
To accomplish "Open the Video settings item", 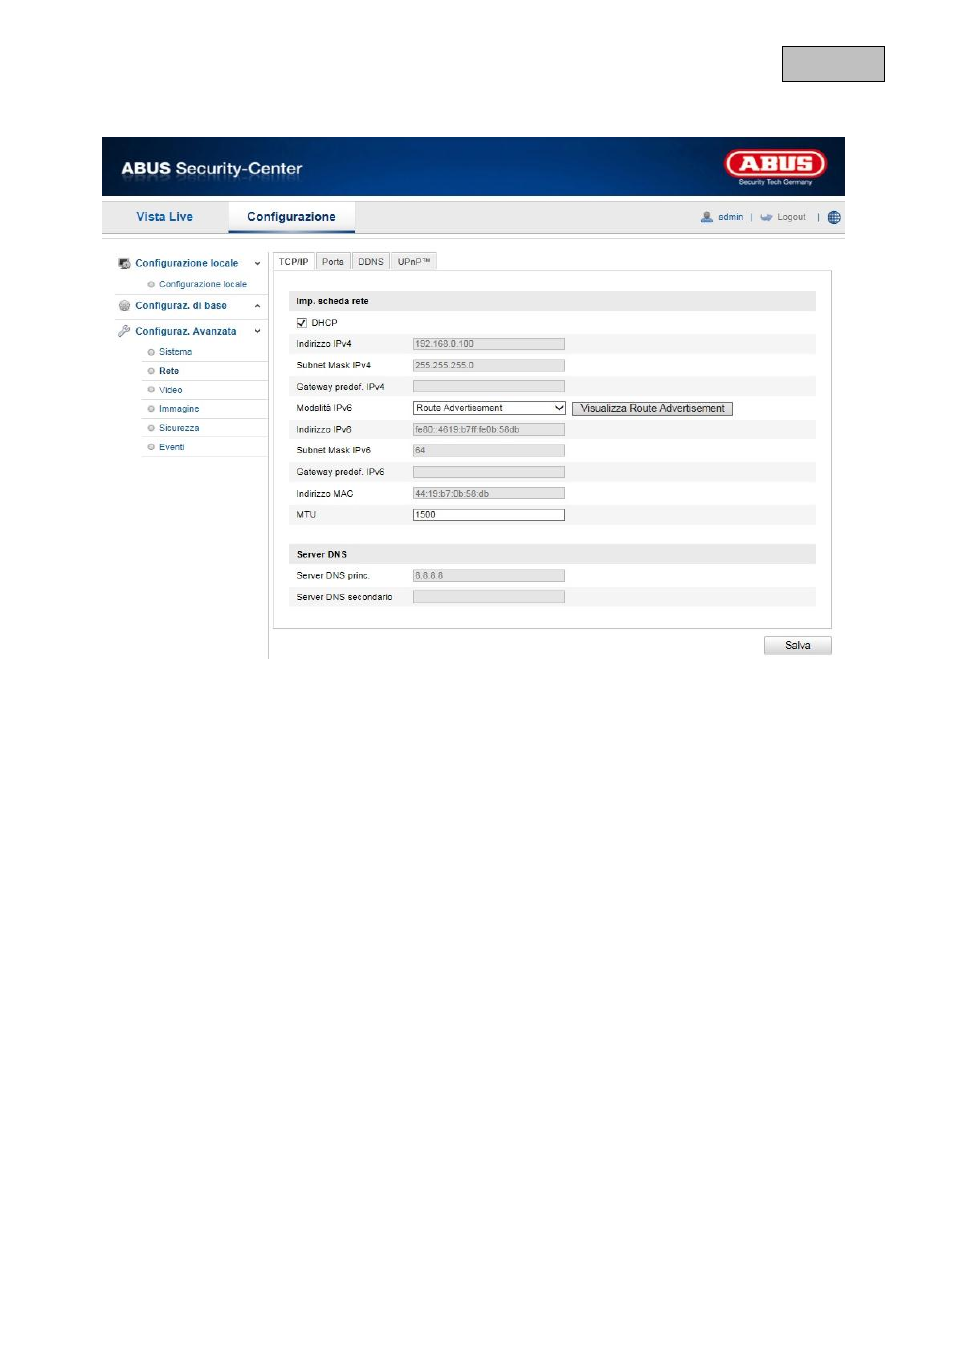I will (x=170, y=390).
